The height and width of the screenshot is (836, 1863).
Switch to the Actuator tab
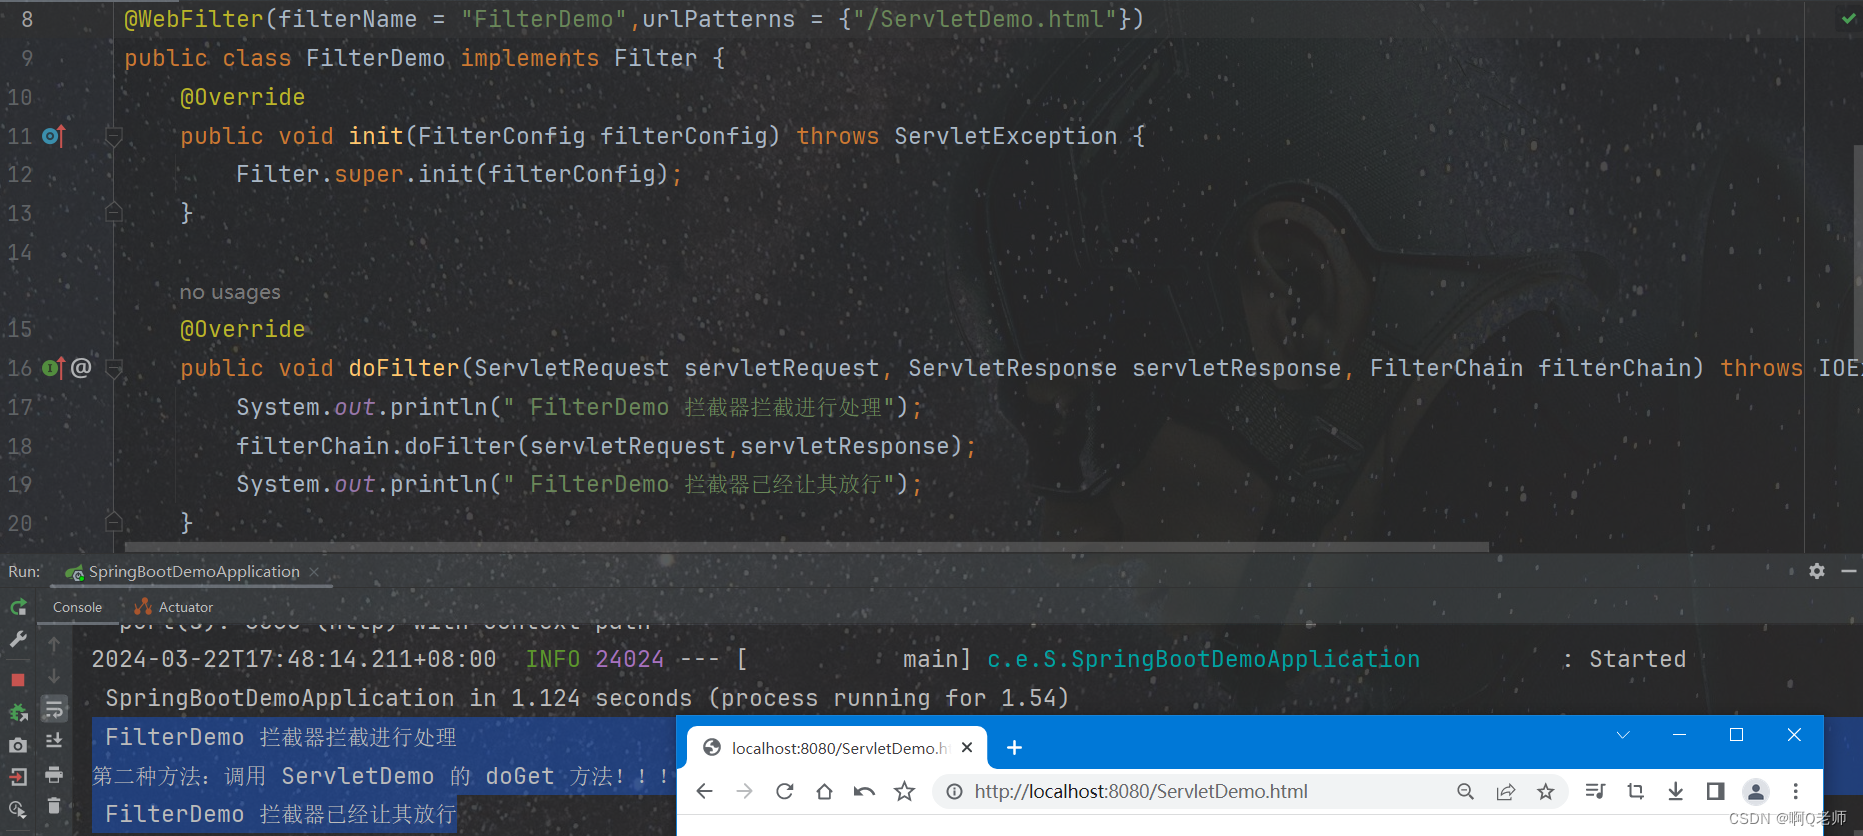(x=174, y=607)
